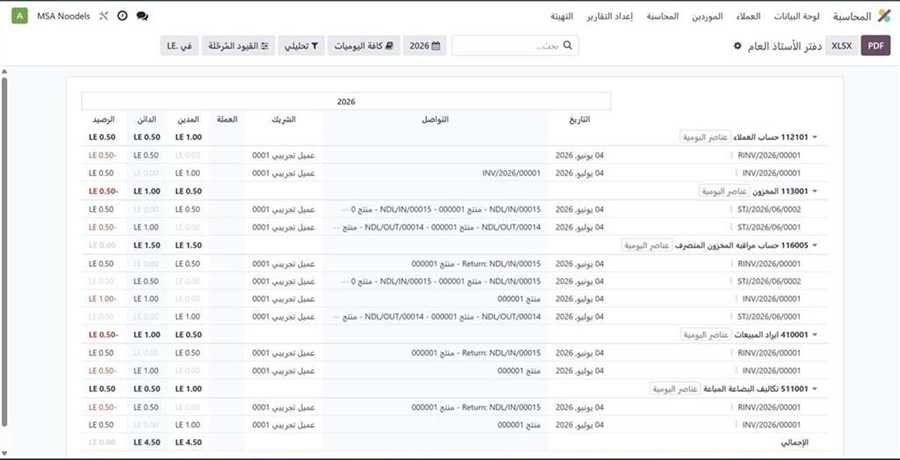Open the تحليلي analytic filter
The width and height of the screenshot is (900, 460).
click(301, 46)
